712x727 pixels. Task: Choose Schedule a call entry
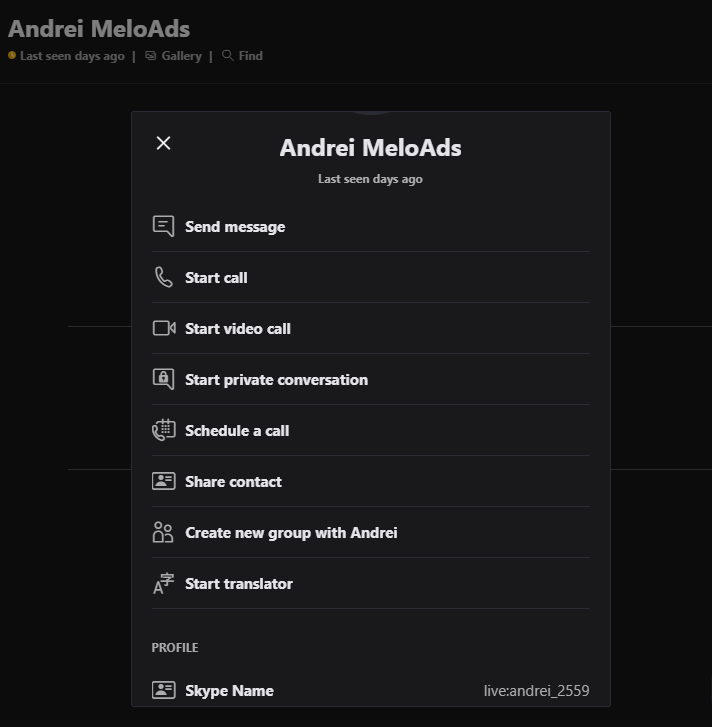[x=237, y=431]
